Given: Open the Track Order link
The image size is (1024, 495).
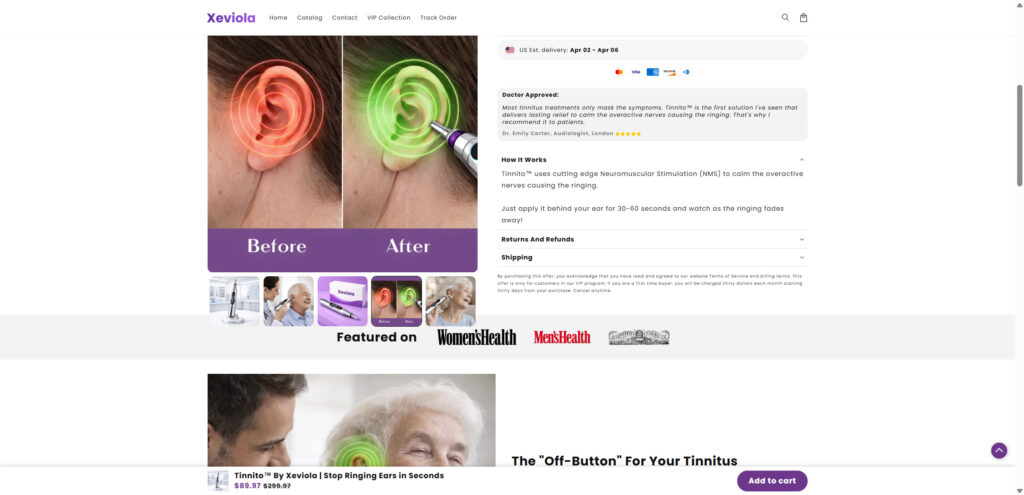Looking at the screenshot, I should 438,18.
